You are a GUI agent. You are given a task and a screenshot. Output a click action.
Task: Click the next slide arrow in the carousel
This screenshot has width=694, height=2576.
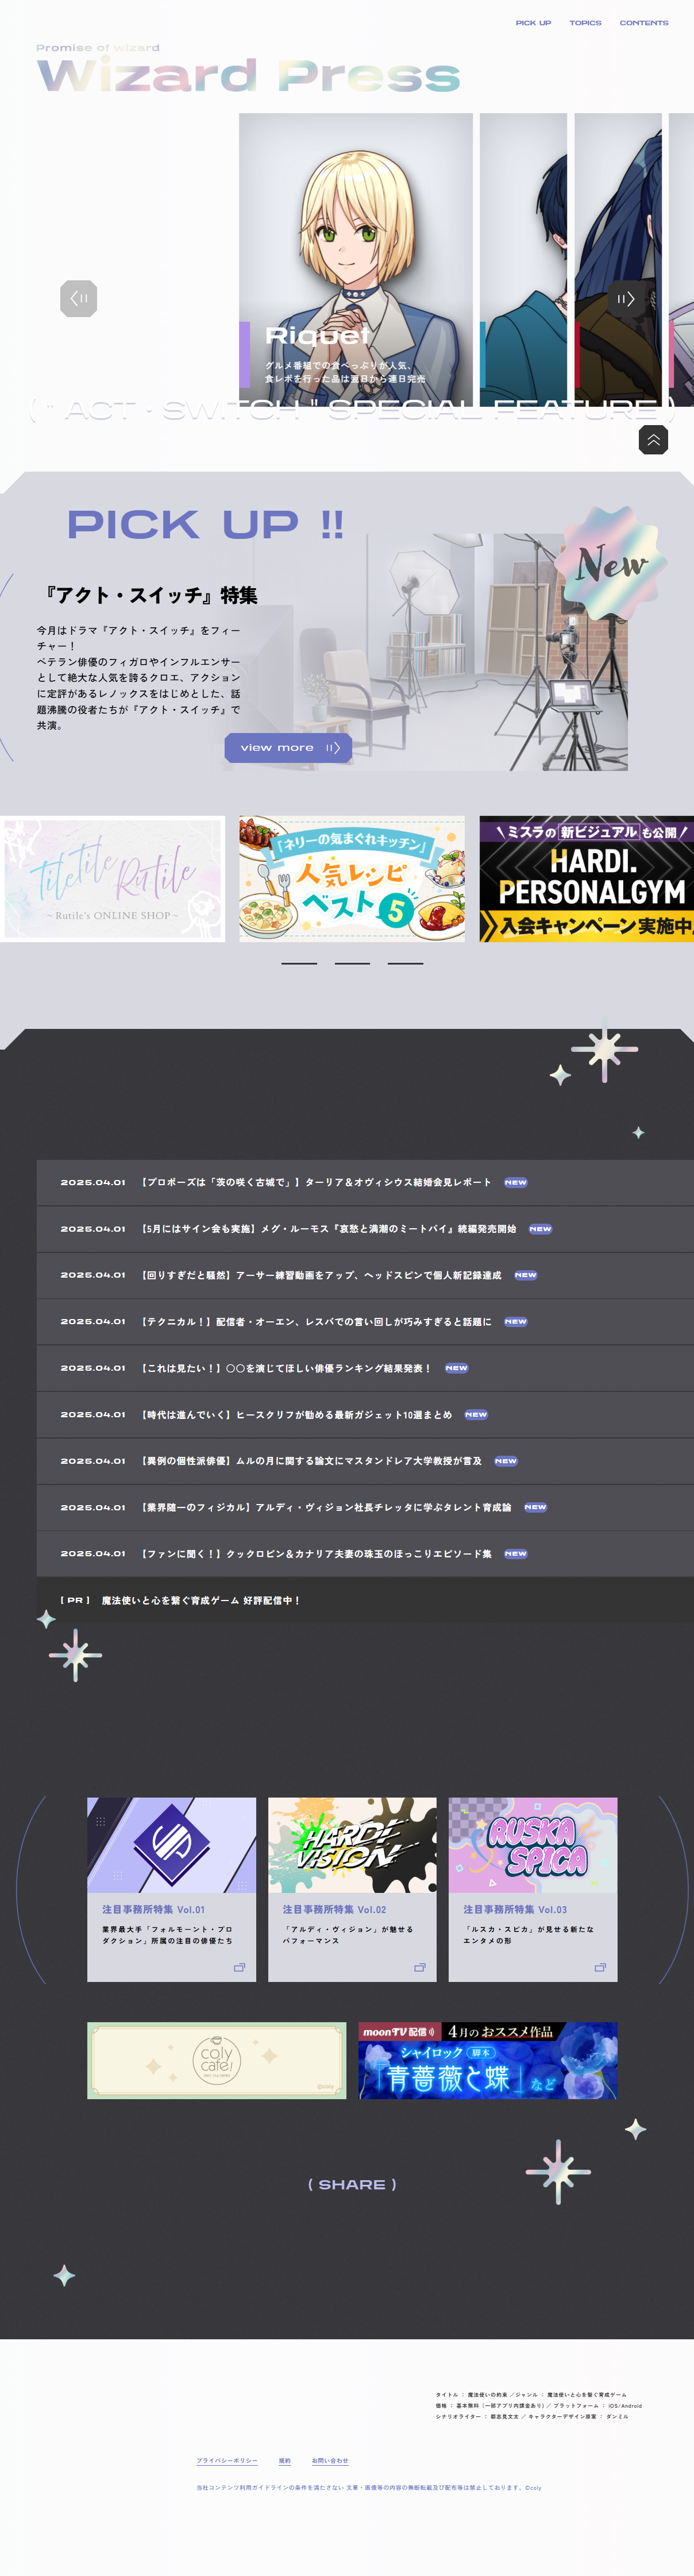626,299
